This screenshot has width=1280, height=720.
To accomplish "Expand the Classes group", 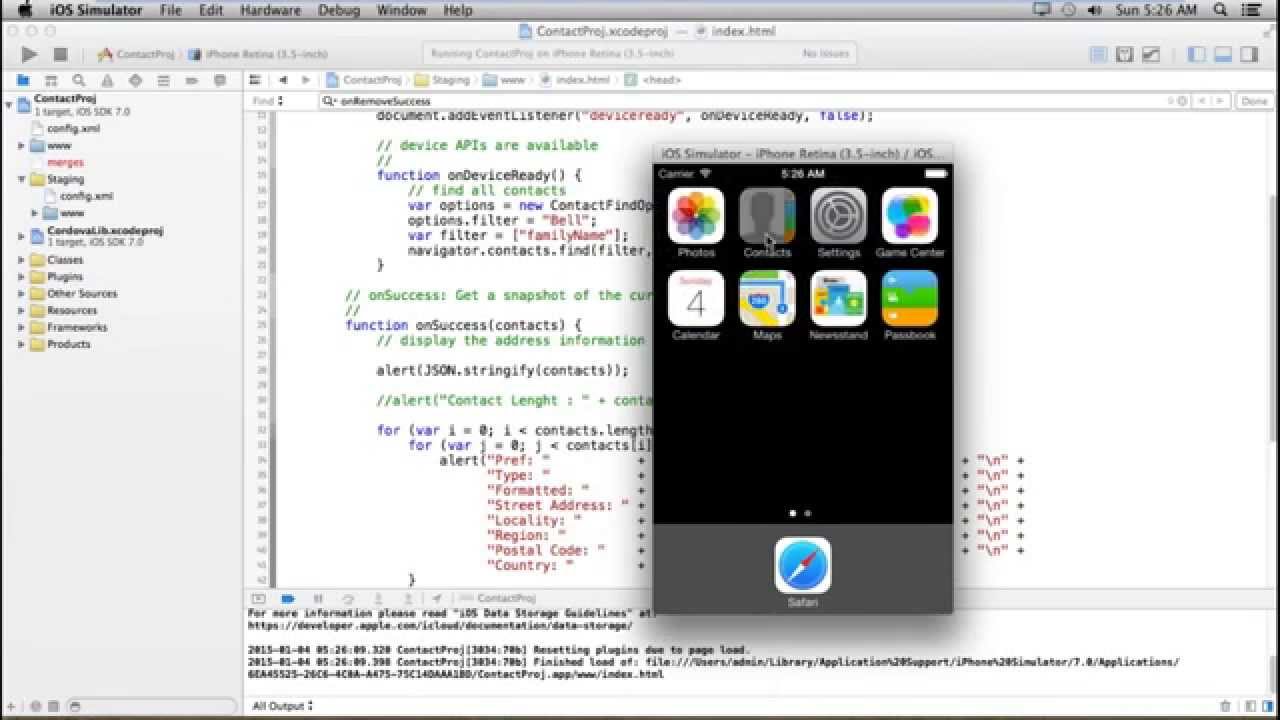I will 21,260.
